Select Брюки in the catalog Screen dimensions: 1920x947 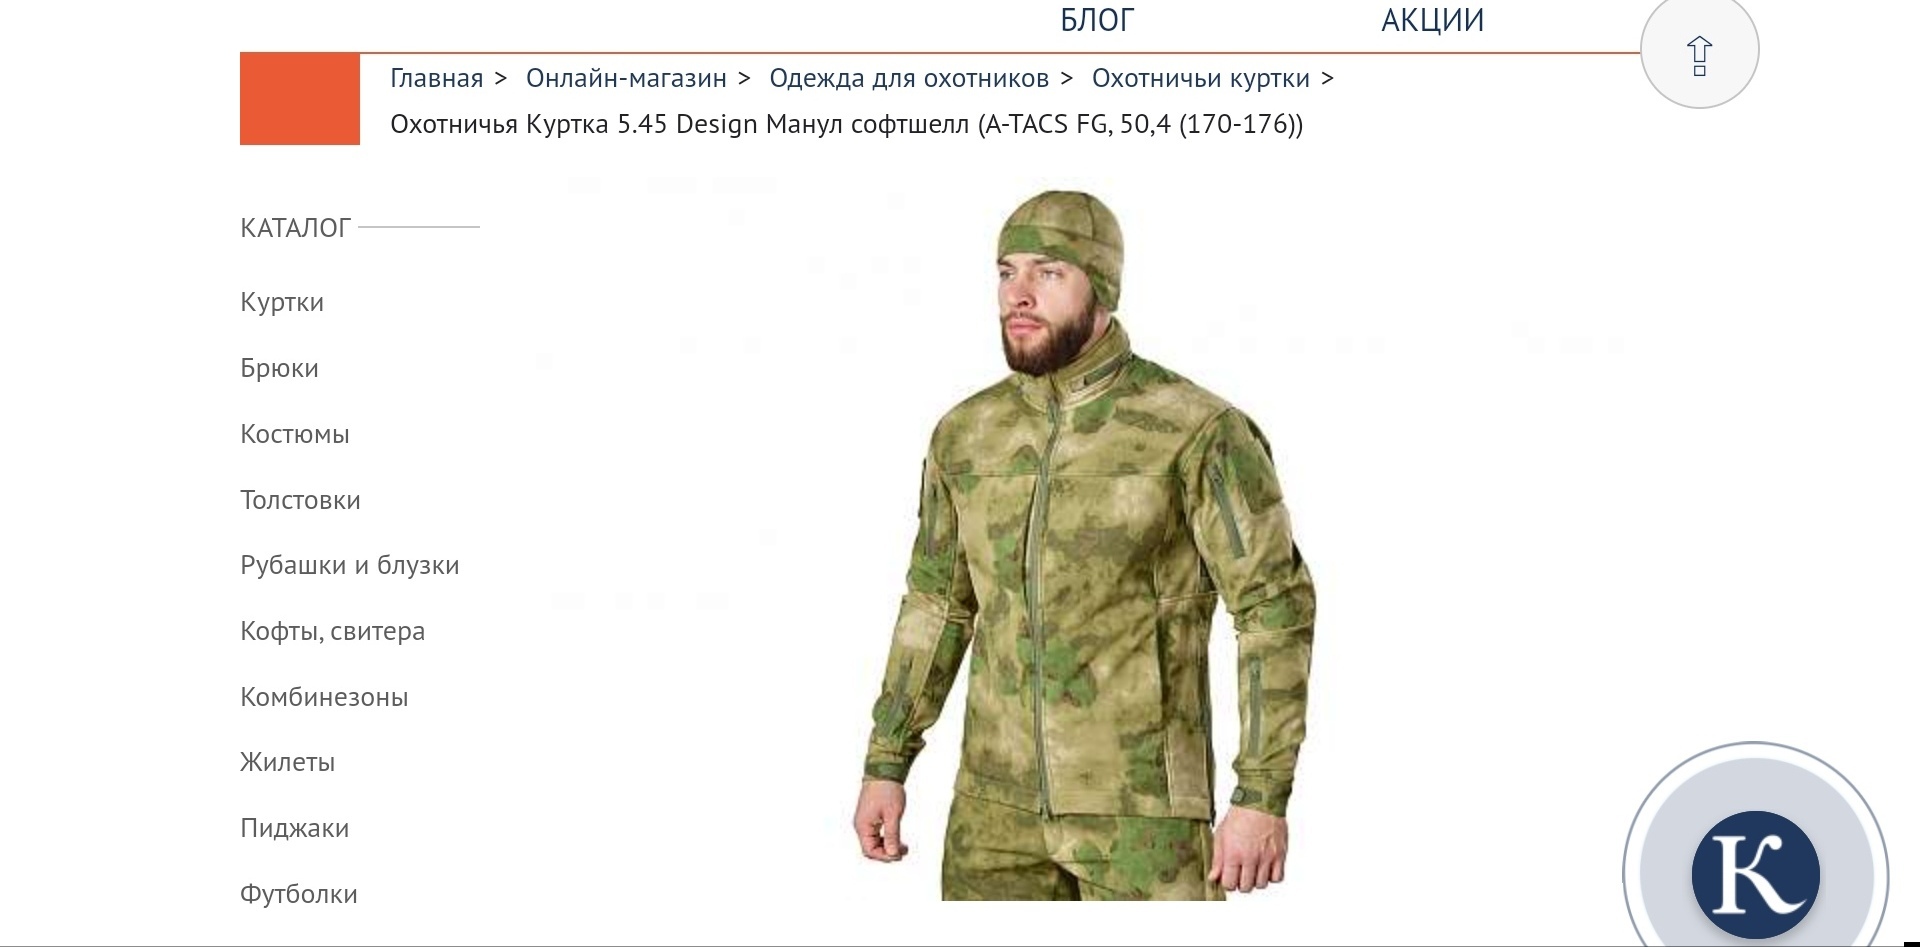point(279,368)
